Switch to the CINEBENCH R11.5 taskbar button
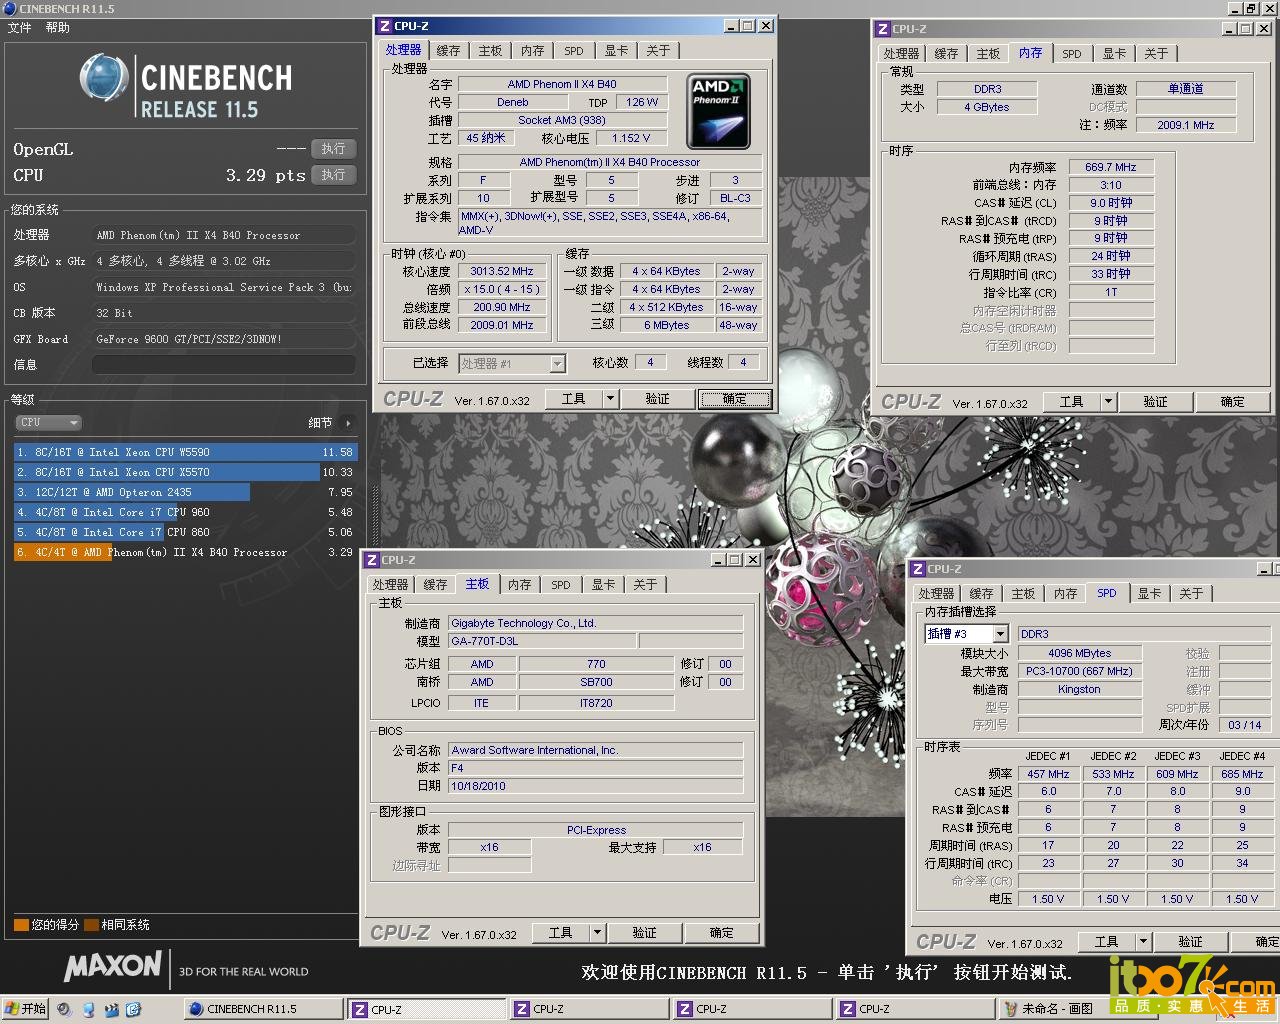 pyautogui.click(x=263, y=1009)
